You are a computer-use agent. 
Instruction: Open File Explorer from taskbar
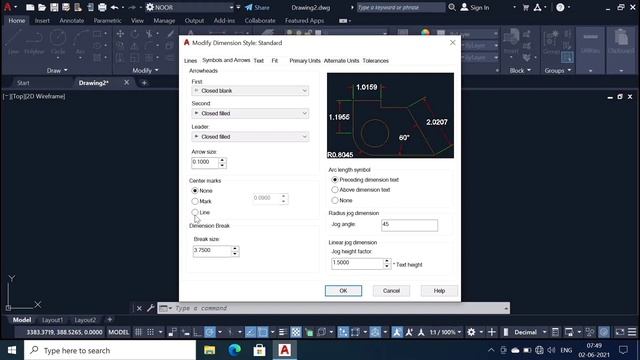[209, 350]
